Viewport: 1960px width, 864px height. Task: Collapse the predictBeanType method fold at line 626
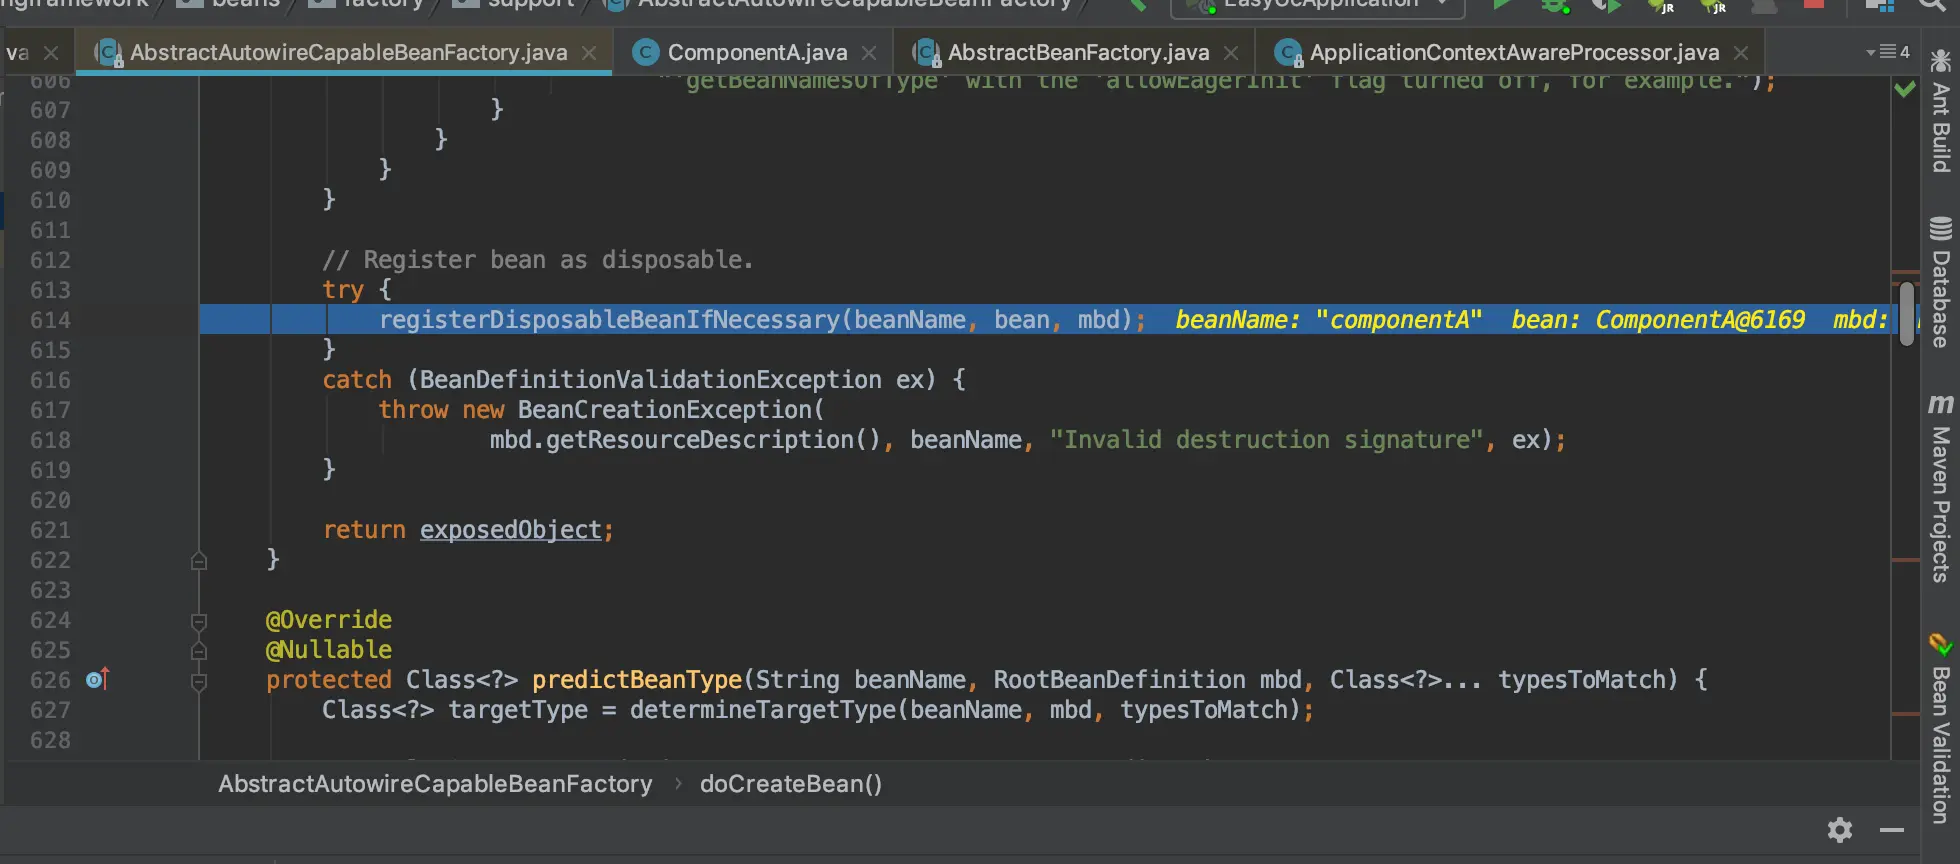[199, 682]
